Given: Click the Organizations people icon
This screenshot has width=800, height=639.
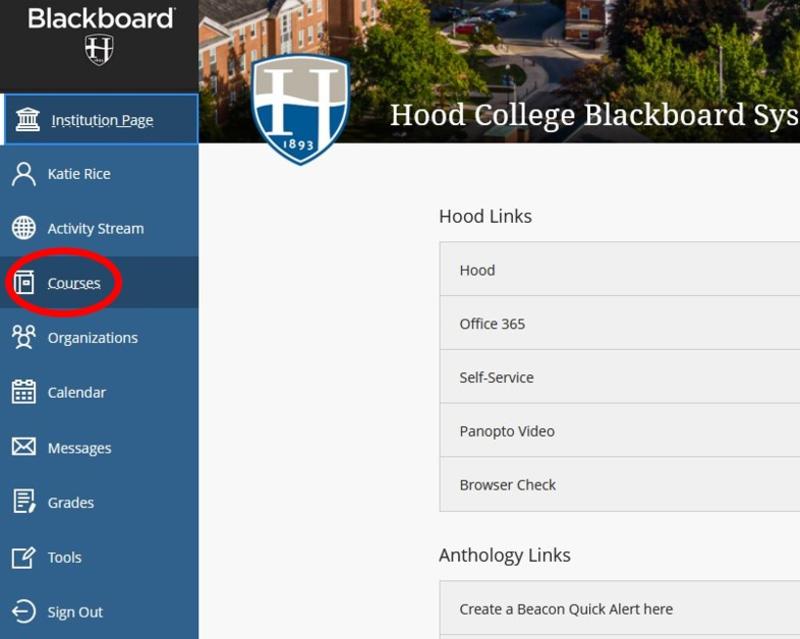Looking at the screenshot, I should 23,337.
